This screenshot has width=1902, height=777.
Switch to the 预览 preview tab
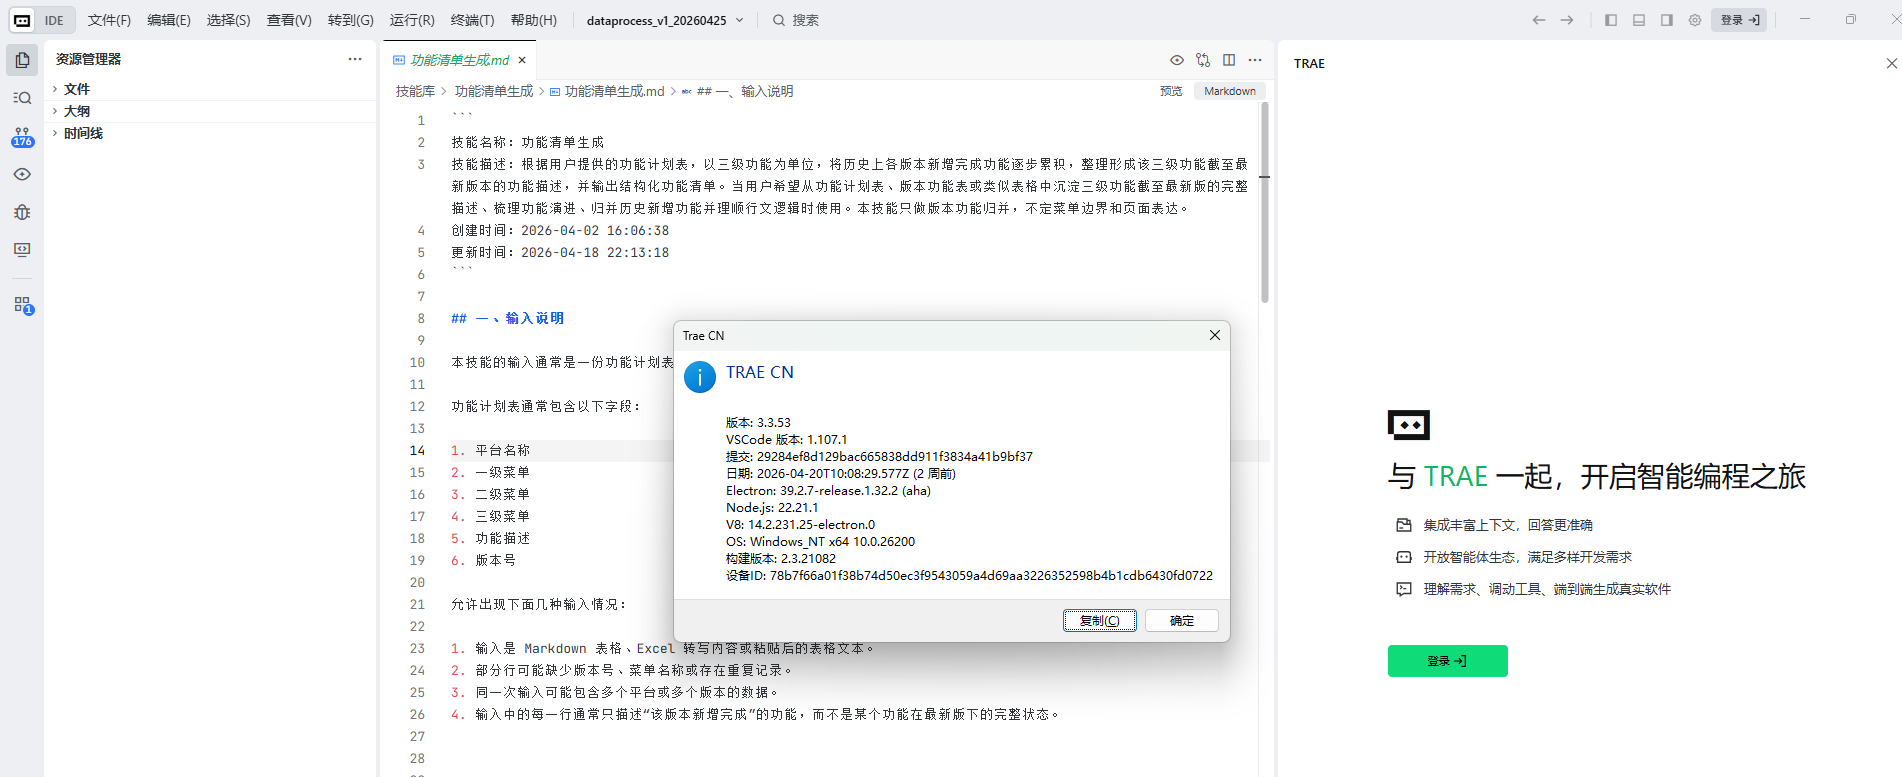pyautogui.click(x=1171, y=91)
